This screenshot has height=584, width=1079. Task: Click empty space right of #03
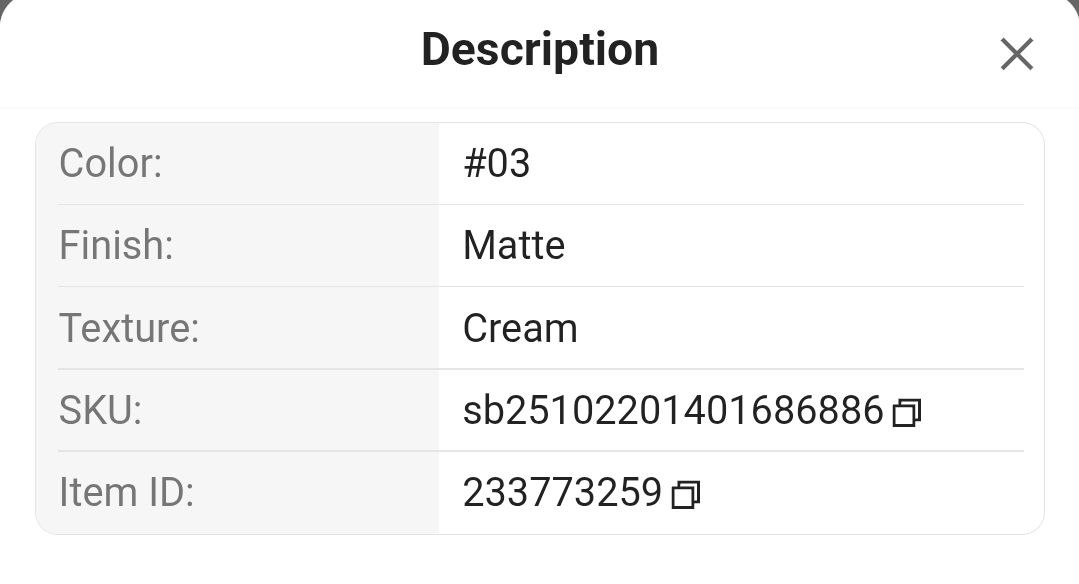pyautogui.click(x=780, y=163)
